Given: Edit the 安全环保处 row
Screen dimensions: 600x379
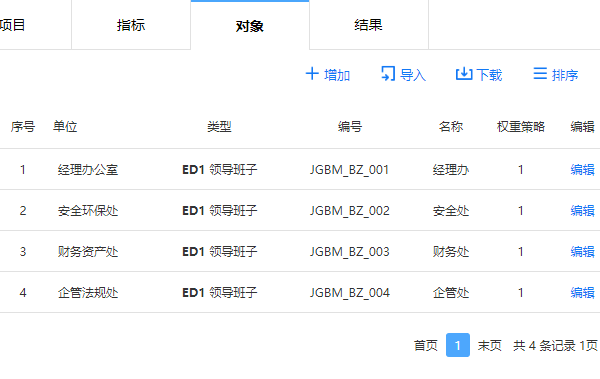Looking at the screenshot, I should point(582,210).
